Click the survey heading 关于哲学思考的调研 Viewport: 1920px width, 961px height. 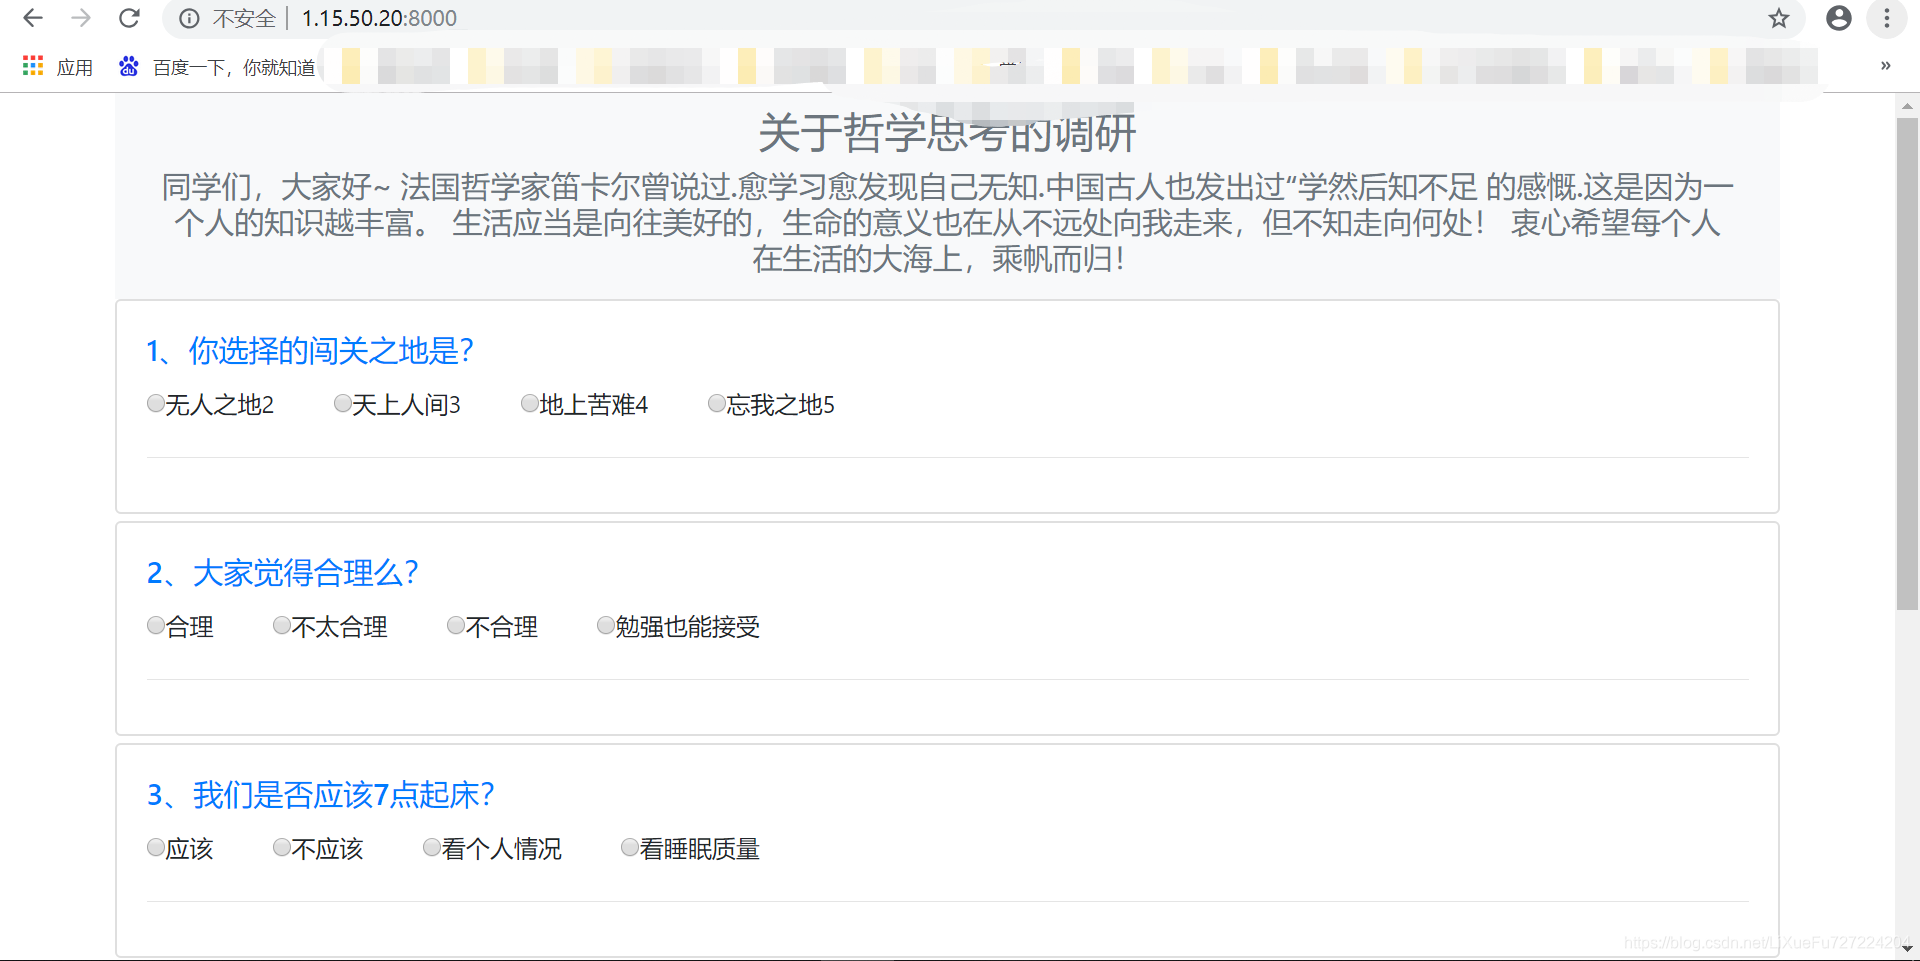(x=947, y=133)
